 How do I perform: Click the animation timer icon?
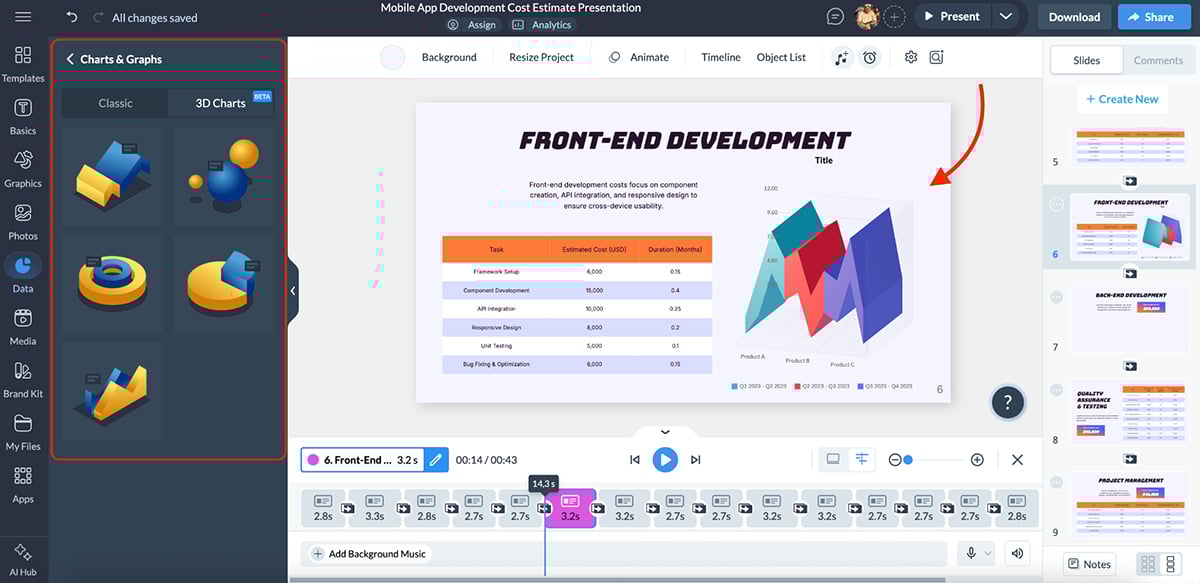pyautogui.click(x=869, y=57)
